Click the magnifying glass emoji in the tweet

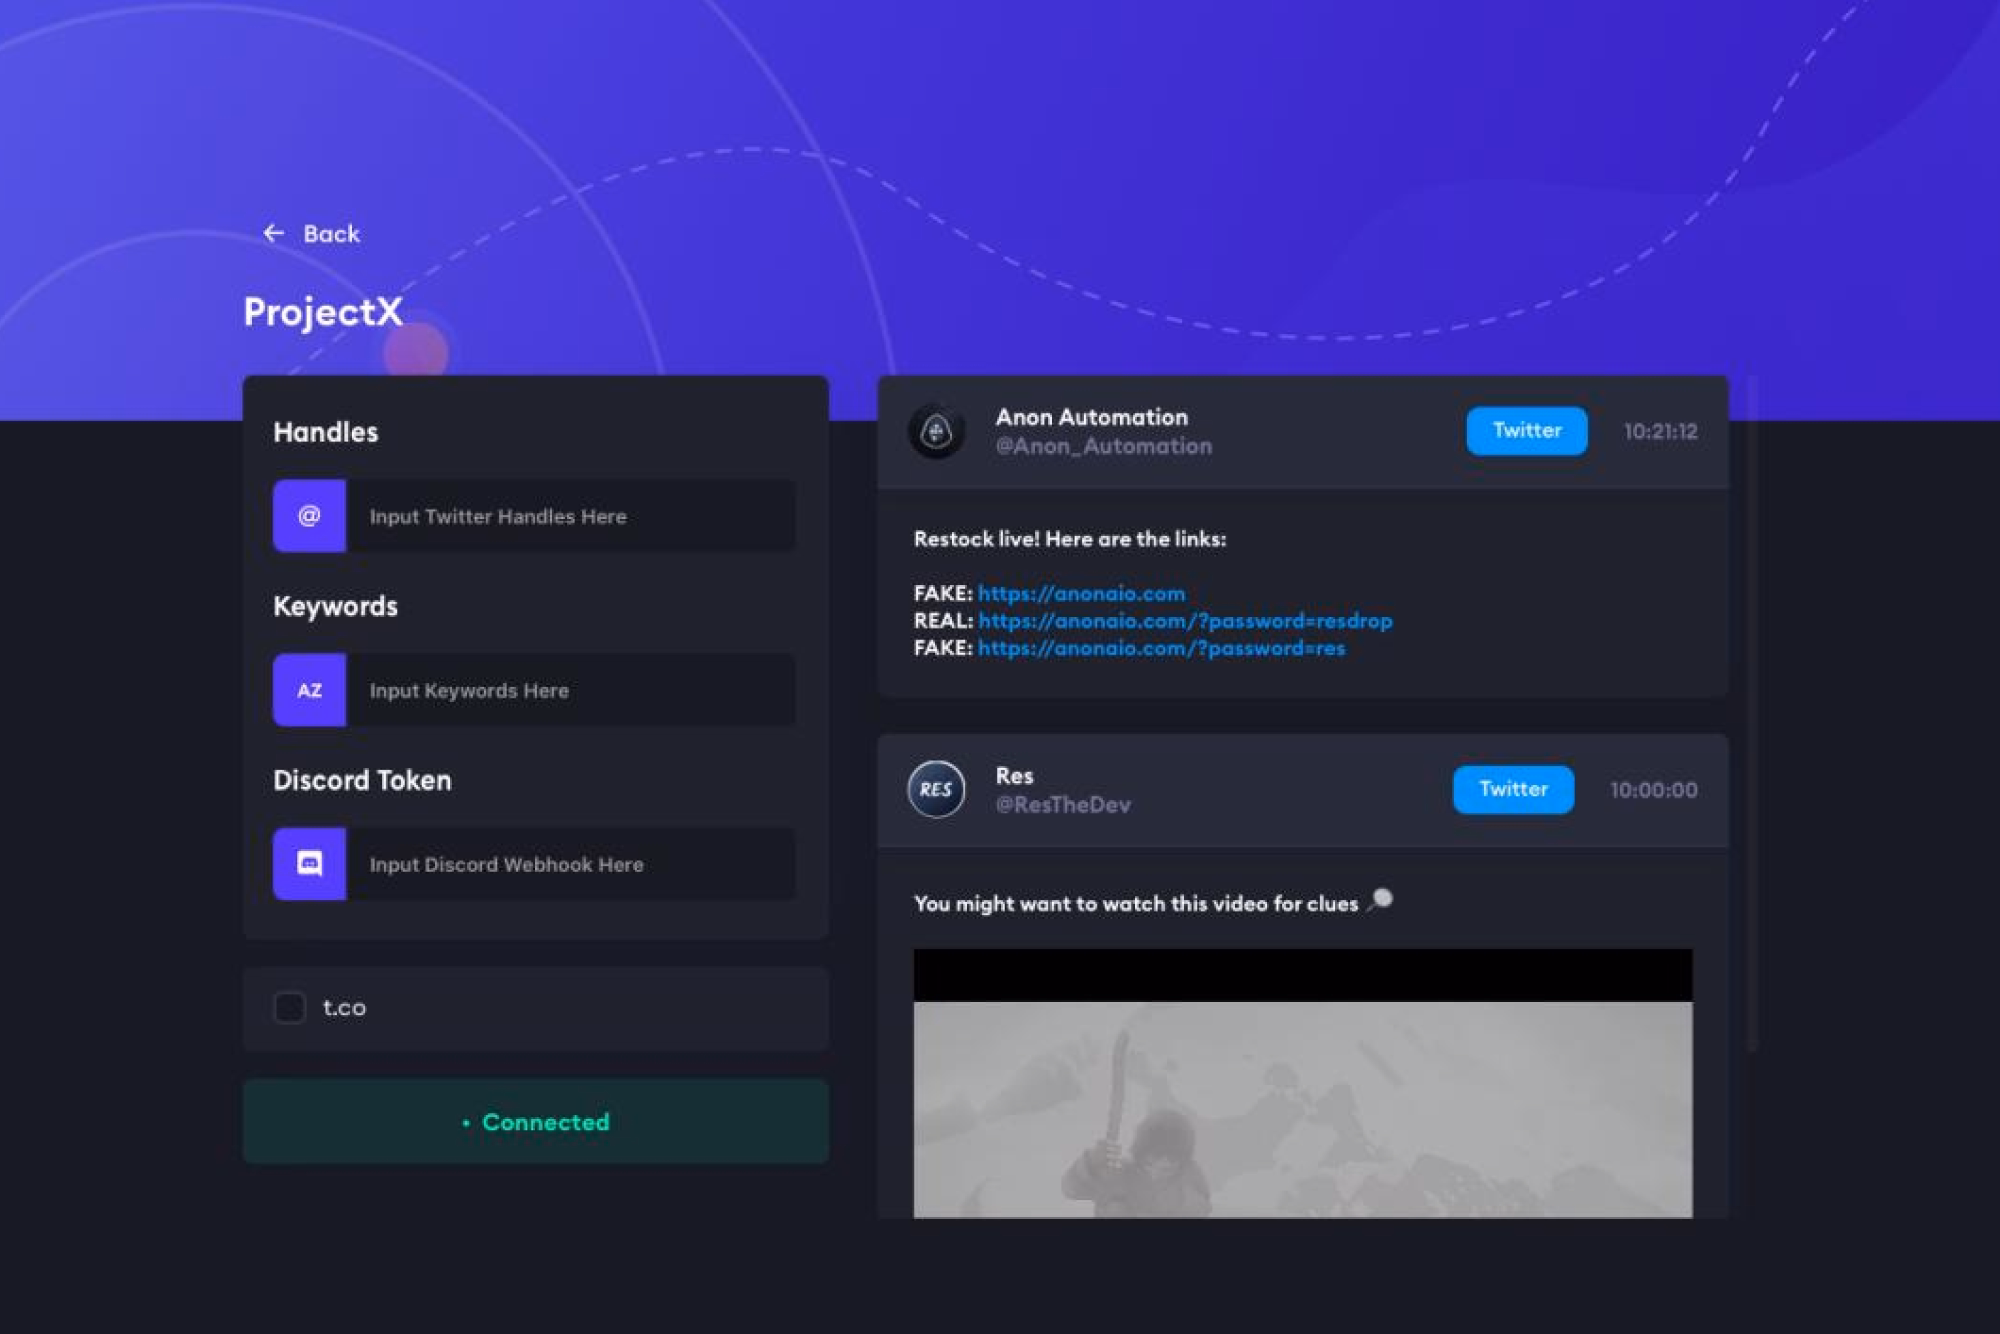(x=1380, y=900)
